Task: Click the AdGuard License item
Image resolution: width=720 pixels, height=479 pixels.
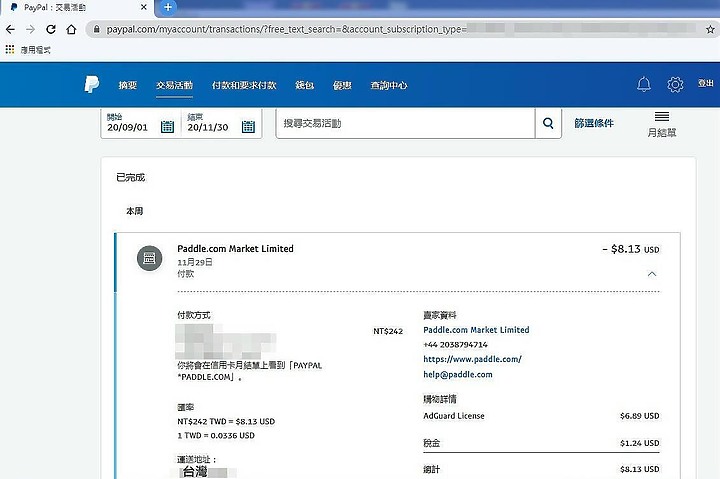Action: click(454, 416)
